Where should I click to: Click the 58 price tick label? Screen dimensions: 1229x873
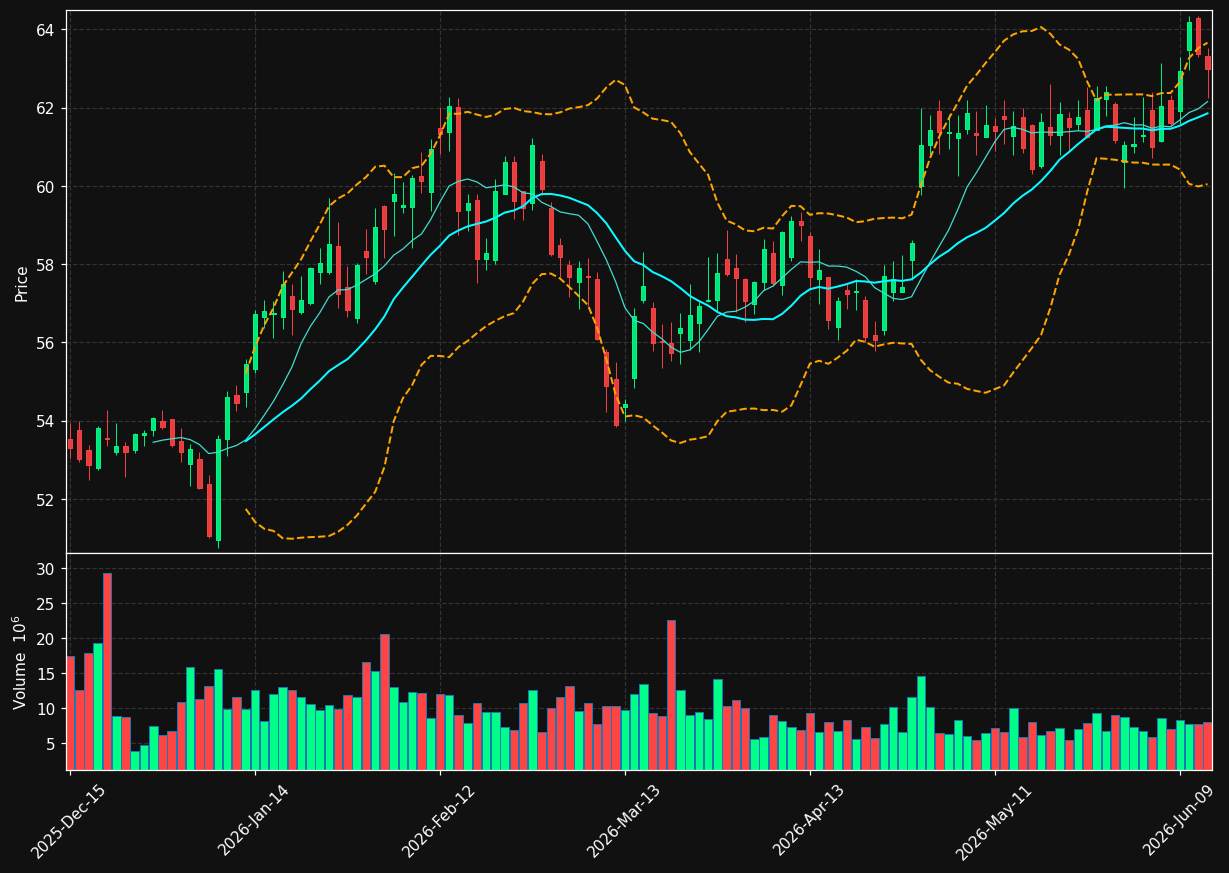pos(47,265)
